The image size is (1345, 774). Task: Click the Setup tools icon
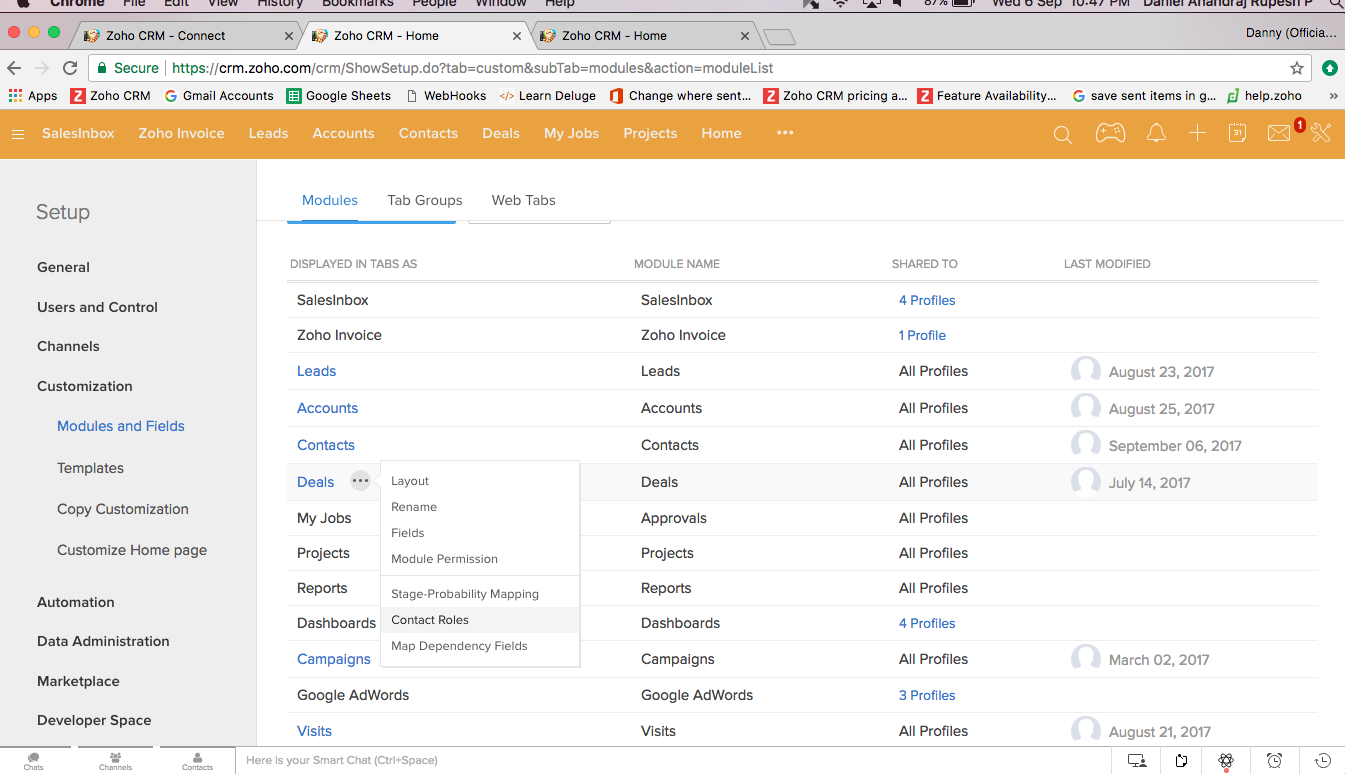coord(1321,133)
